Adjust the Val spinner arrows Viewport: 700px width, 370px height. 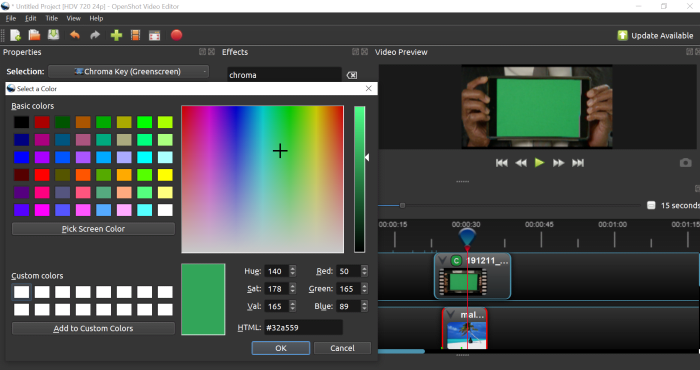coord(292,306)
